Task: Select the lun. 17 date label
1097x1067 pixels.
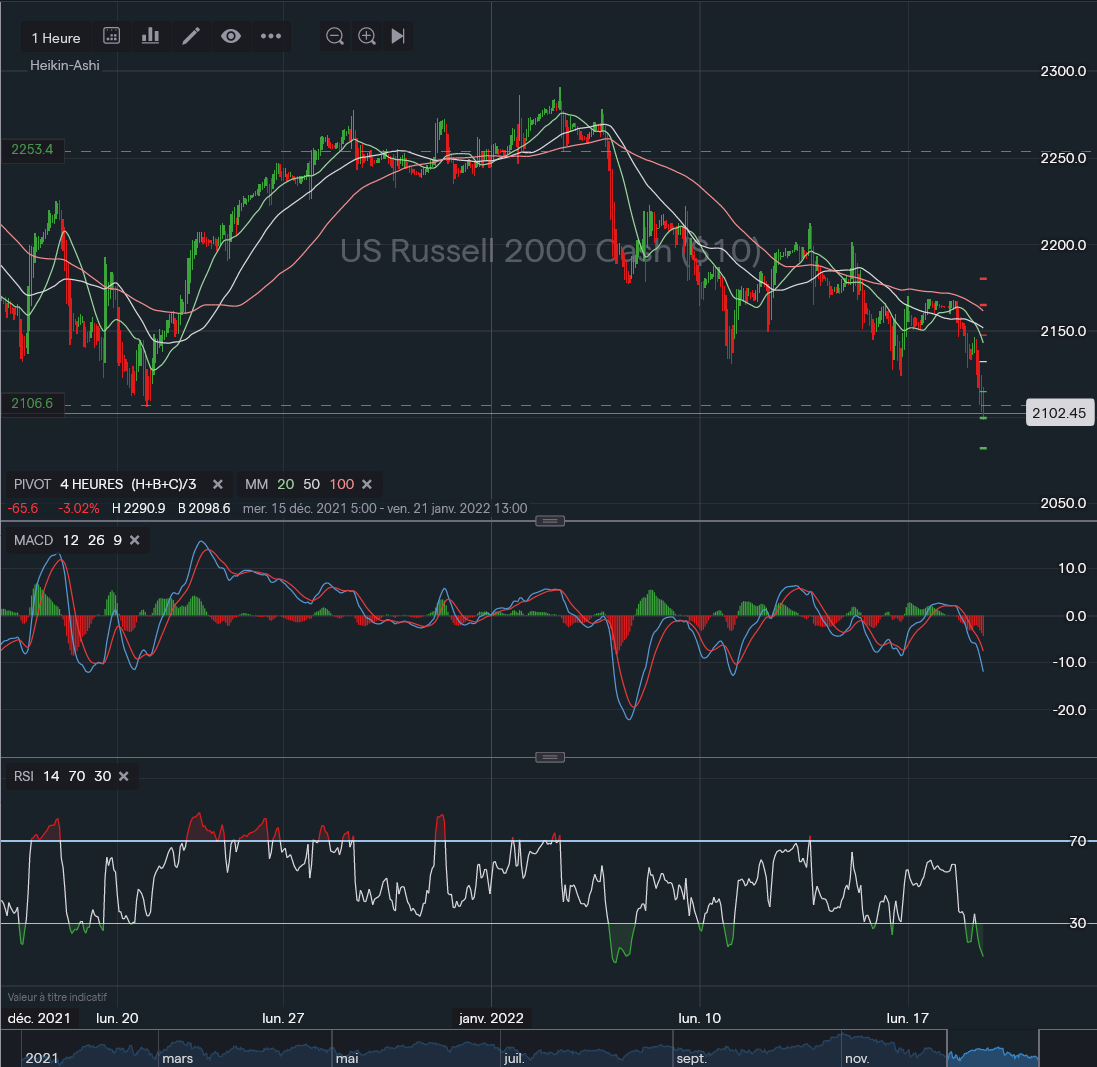Action: [x=907, y=1018]
